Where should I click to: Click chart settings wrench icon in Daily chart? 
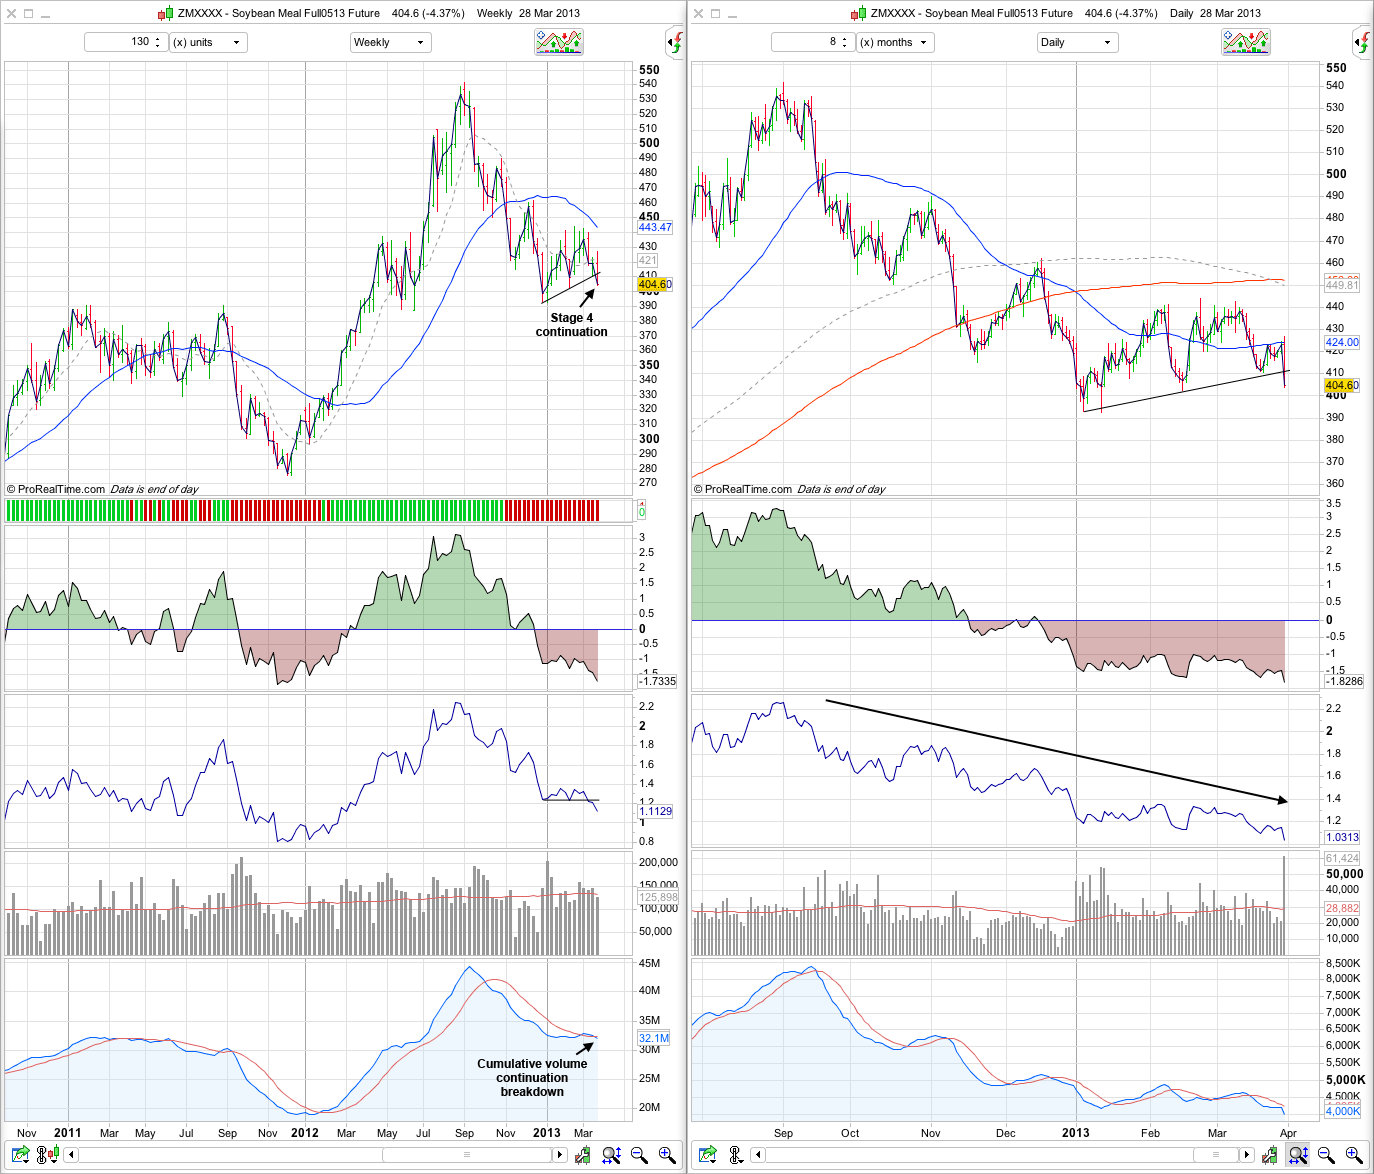pyautogui.click(x=1269, y=1155)
